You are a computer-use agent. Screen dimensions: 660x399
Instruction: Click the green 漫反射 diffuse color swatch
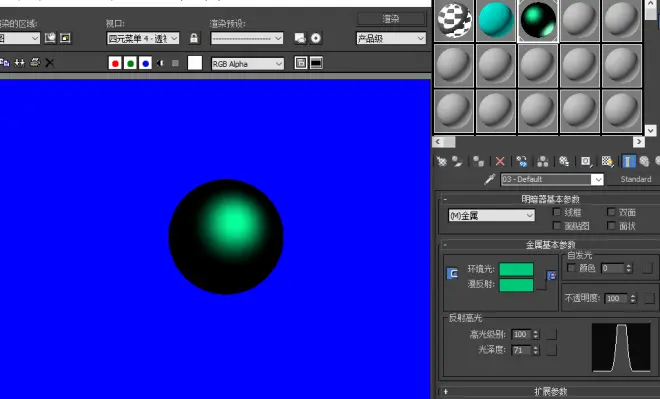click(516, 285)
